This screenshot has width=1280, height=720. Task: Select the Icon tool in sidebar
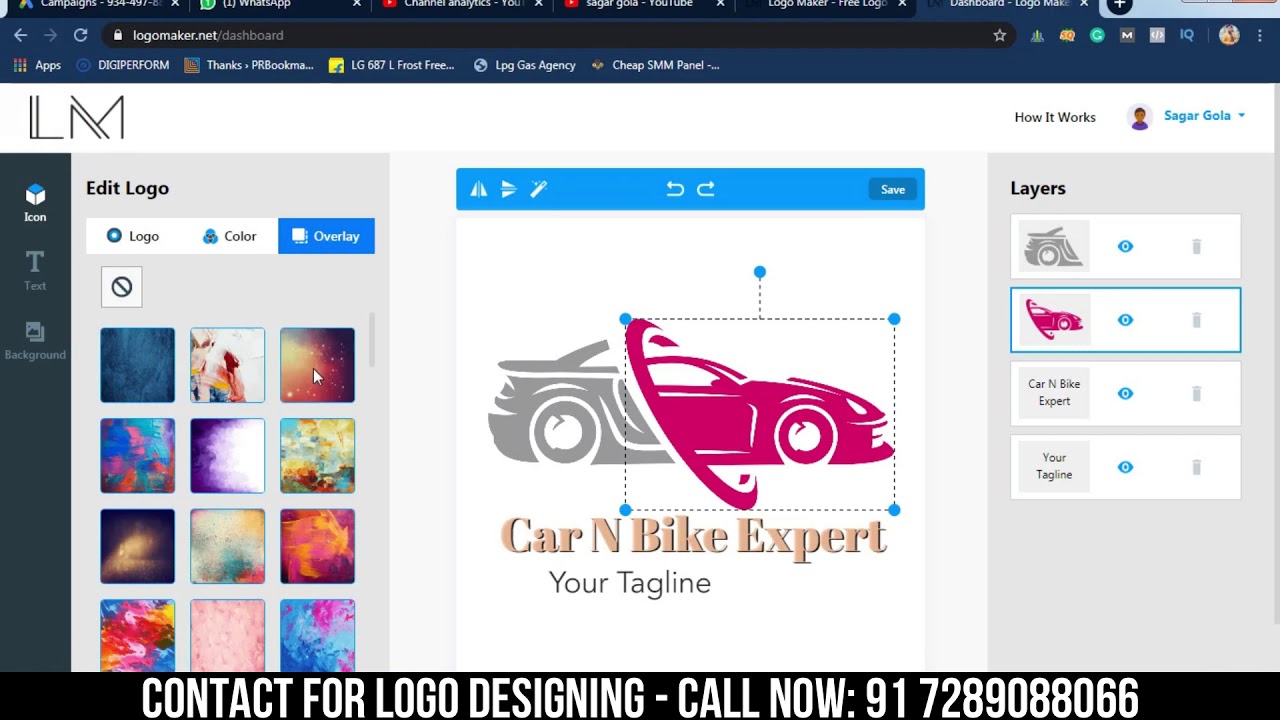tap(35, 202)
